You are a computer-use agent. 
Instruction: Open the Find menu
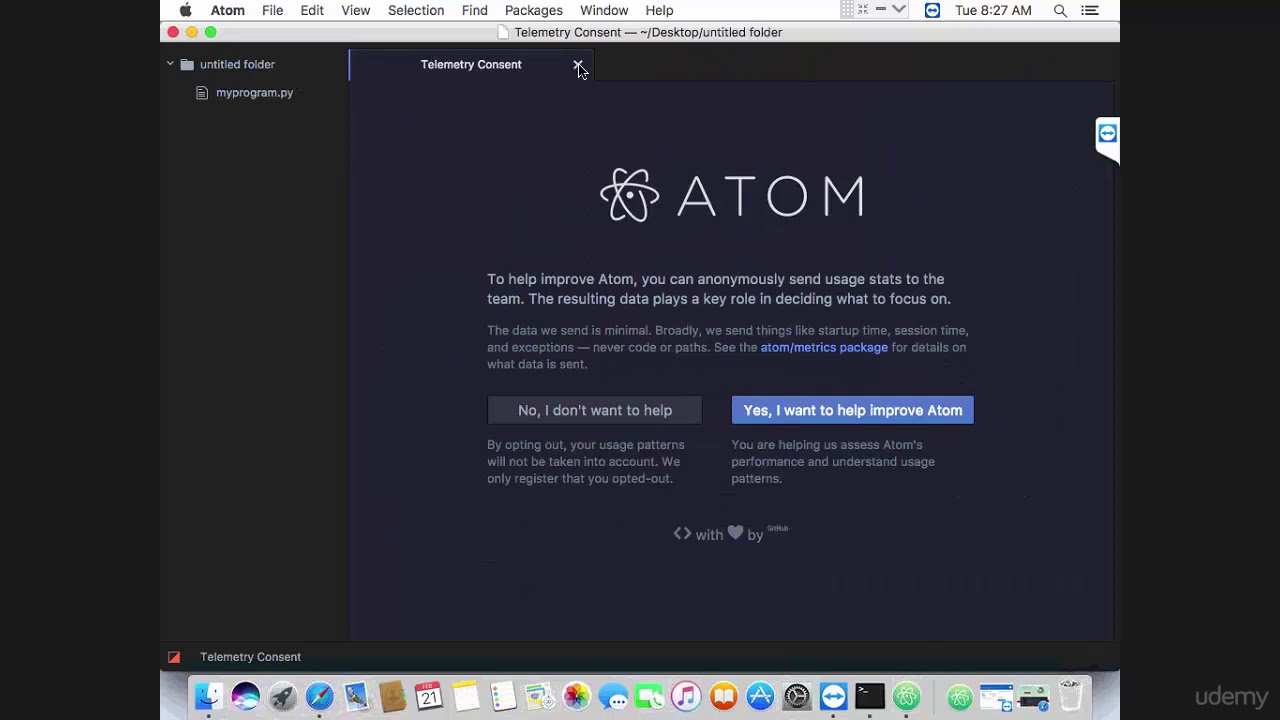pyautogui.click(x=474, y=10)
